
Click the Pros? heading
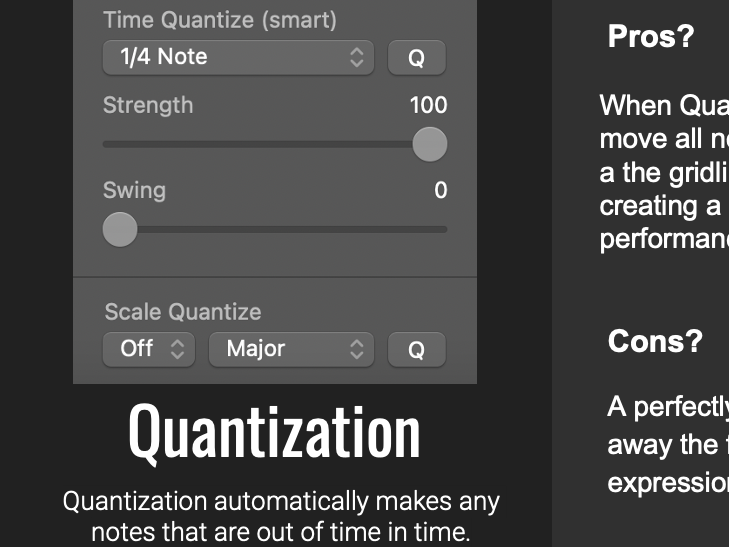point(651,37)
